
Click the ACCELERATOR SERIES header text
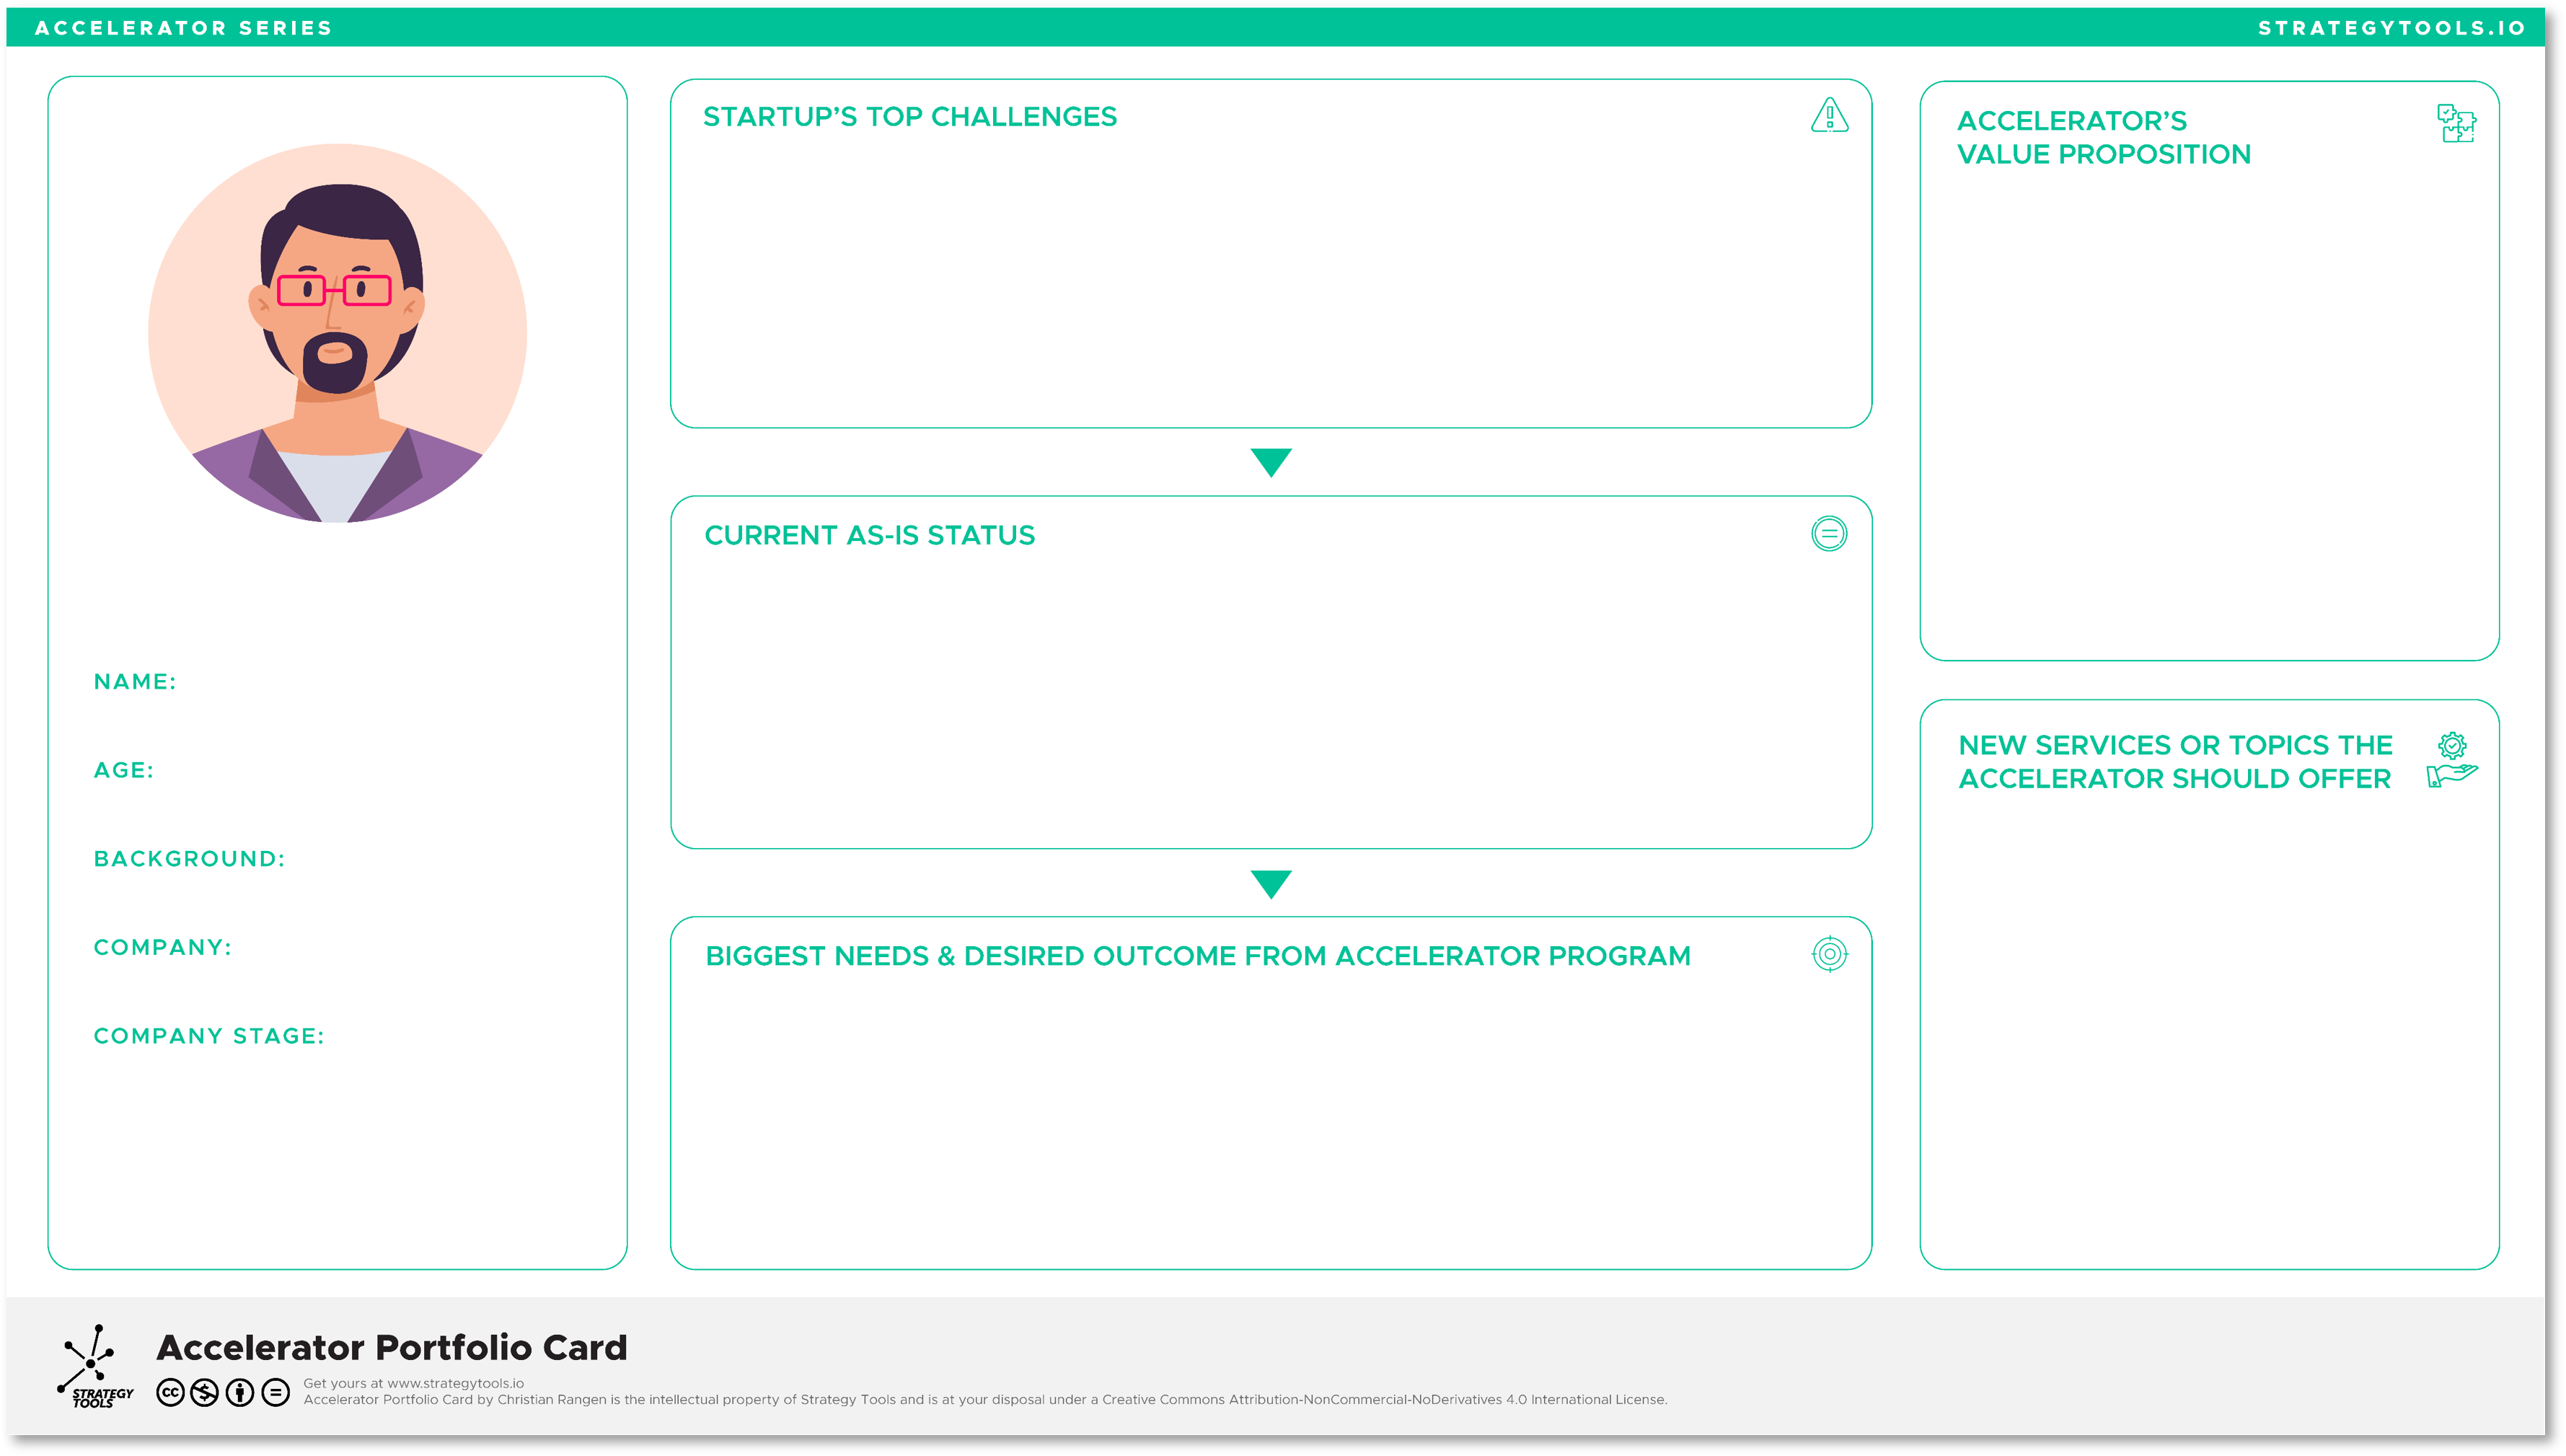(x=183, y=28)
